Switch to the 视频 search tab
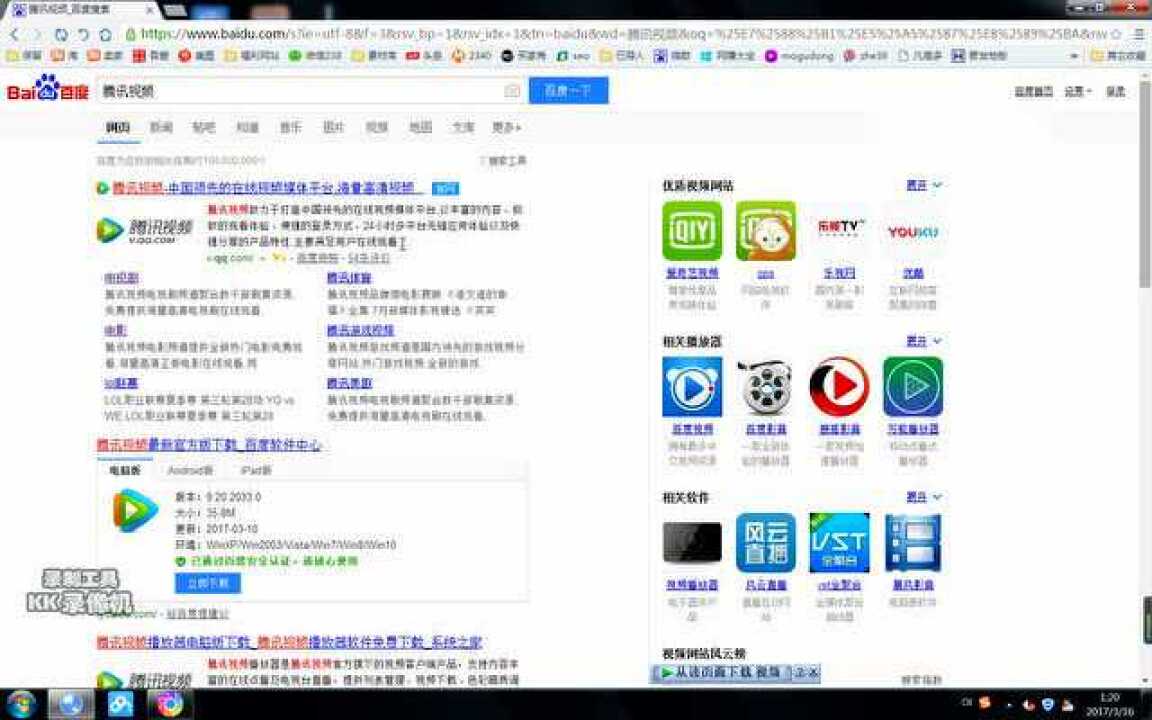This screenshot has width=1152, height=720. click(x=377, y=127)
